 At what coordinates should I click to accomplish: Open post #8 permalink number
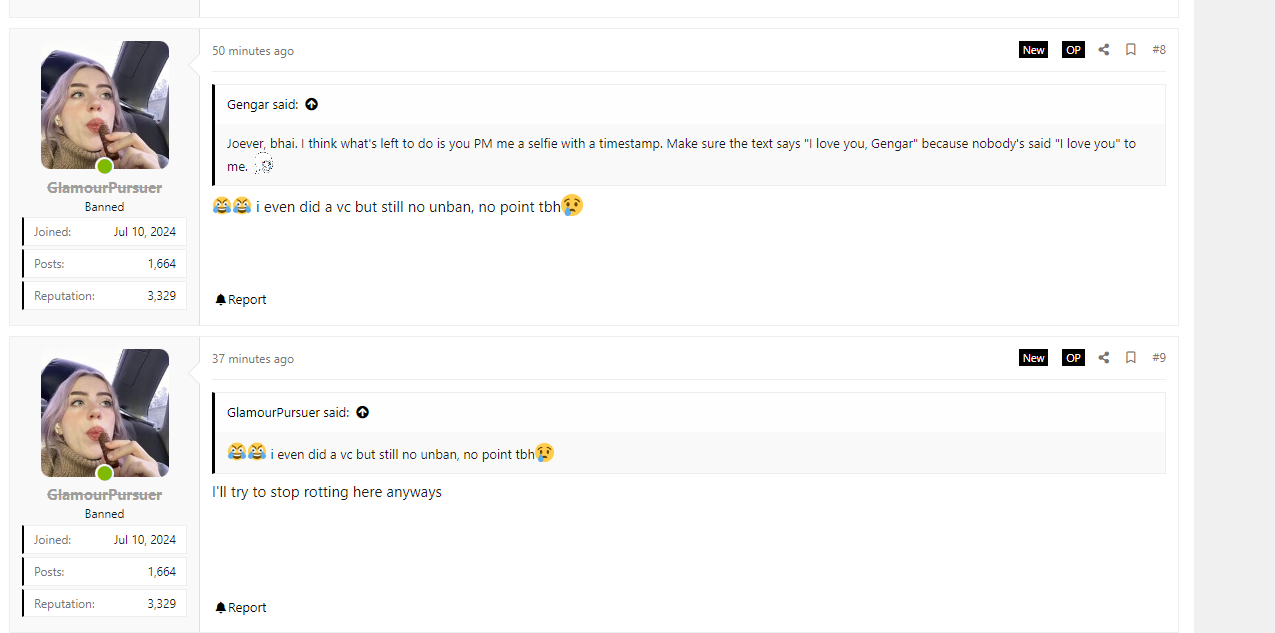point(1159,50)
